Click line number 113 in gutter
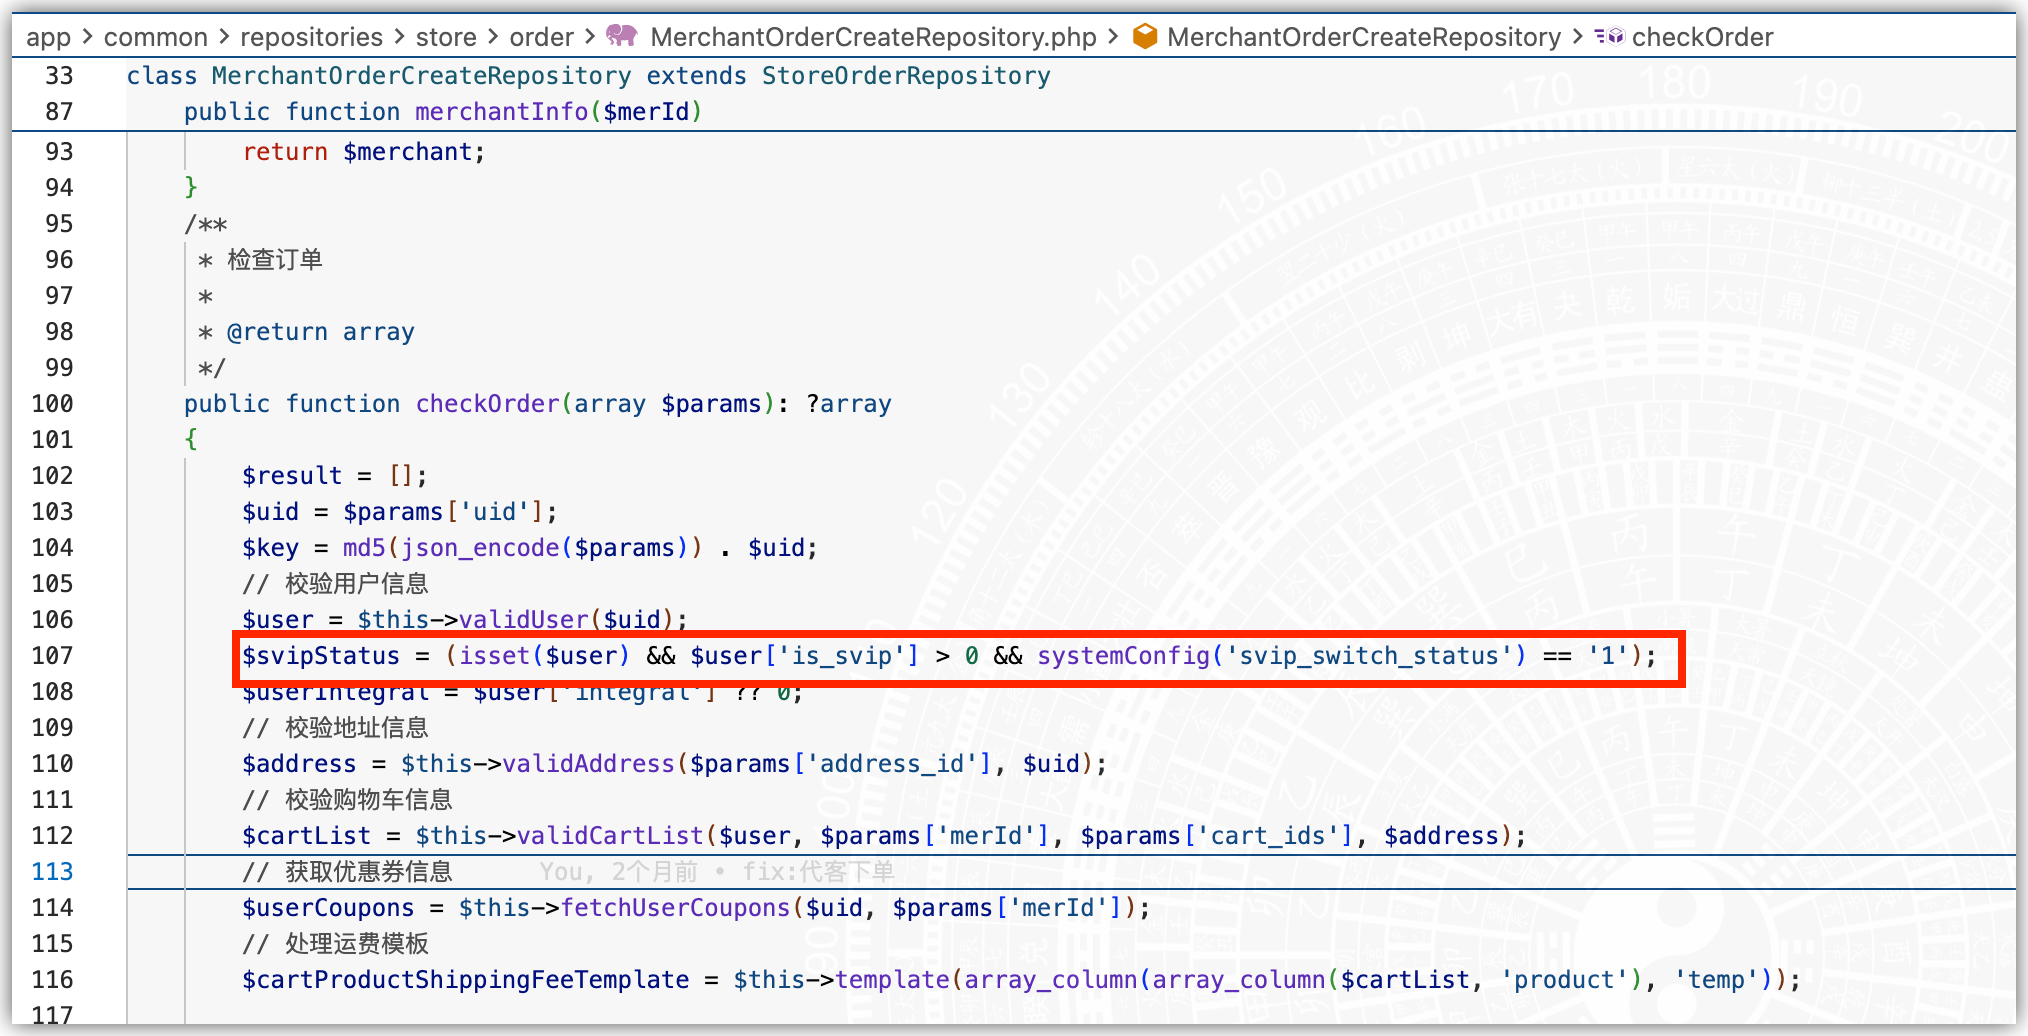The width and height of the screenshot is (2028, 1036). coord(52,872)
